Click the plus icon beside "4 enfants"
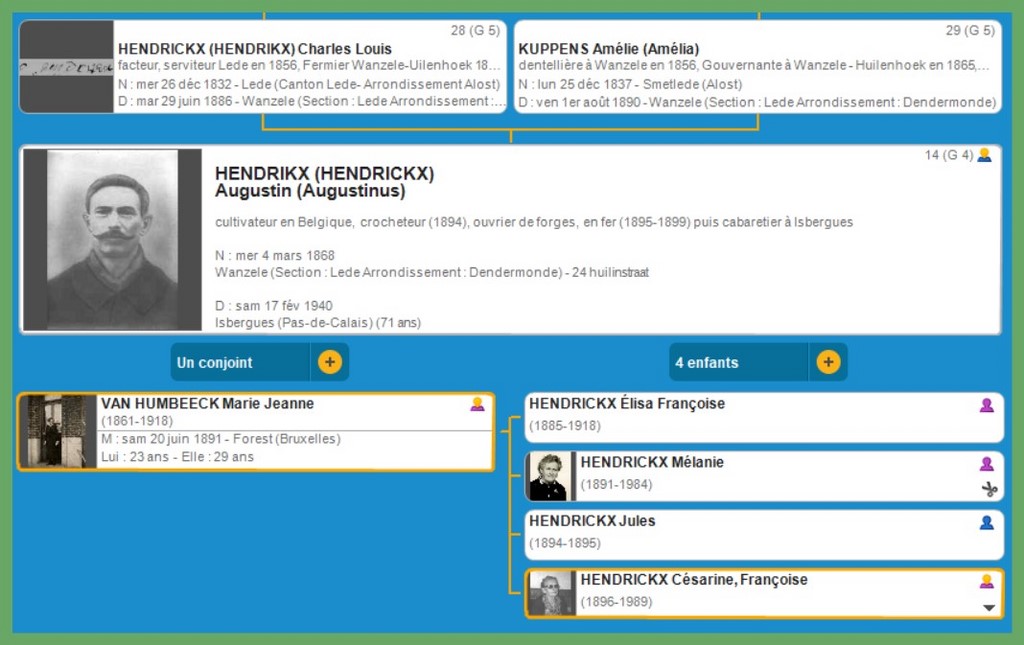Image resolution: width=1024 pixels, height=645 pixels. pos(828,362)
